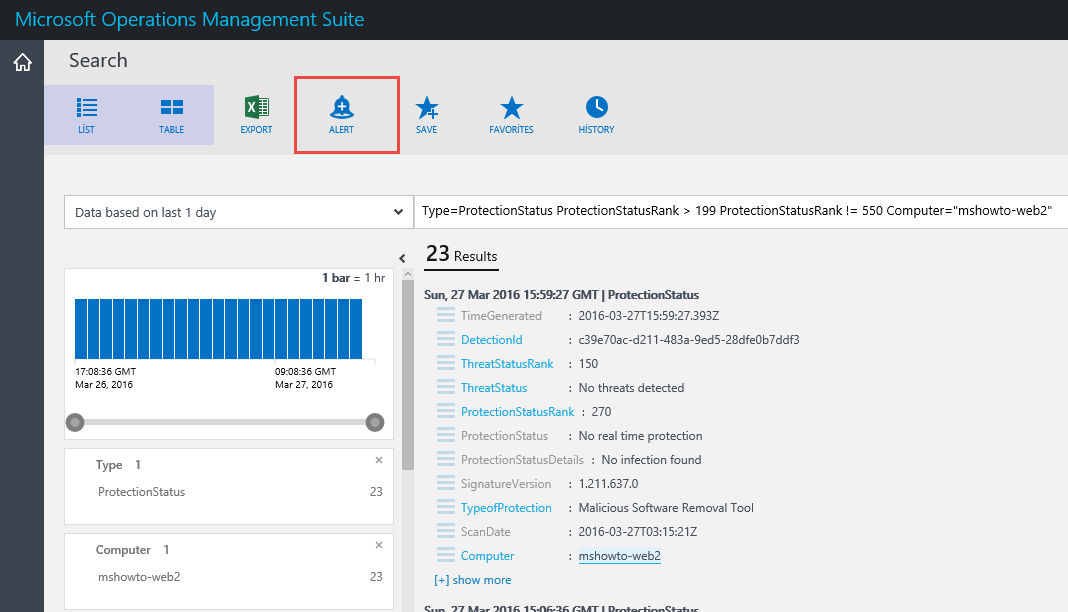Screen dimensions: 1068x612
Task: Export results to Excel
Action: click(x=256, y=115)
